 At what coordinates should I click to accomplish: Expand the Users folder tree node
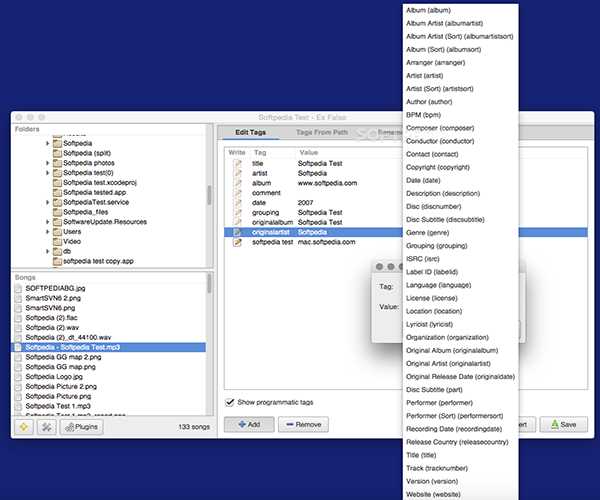click(x=47, y=231)
